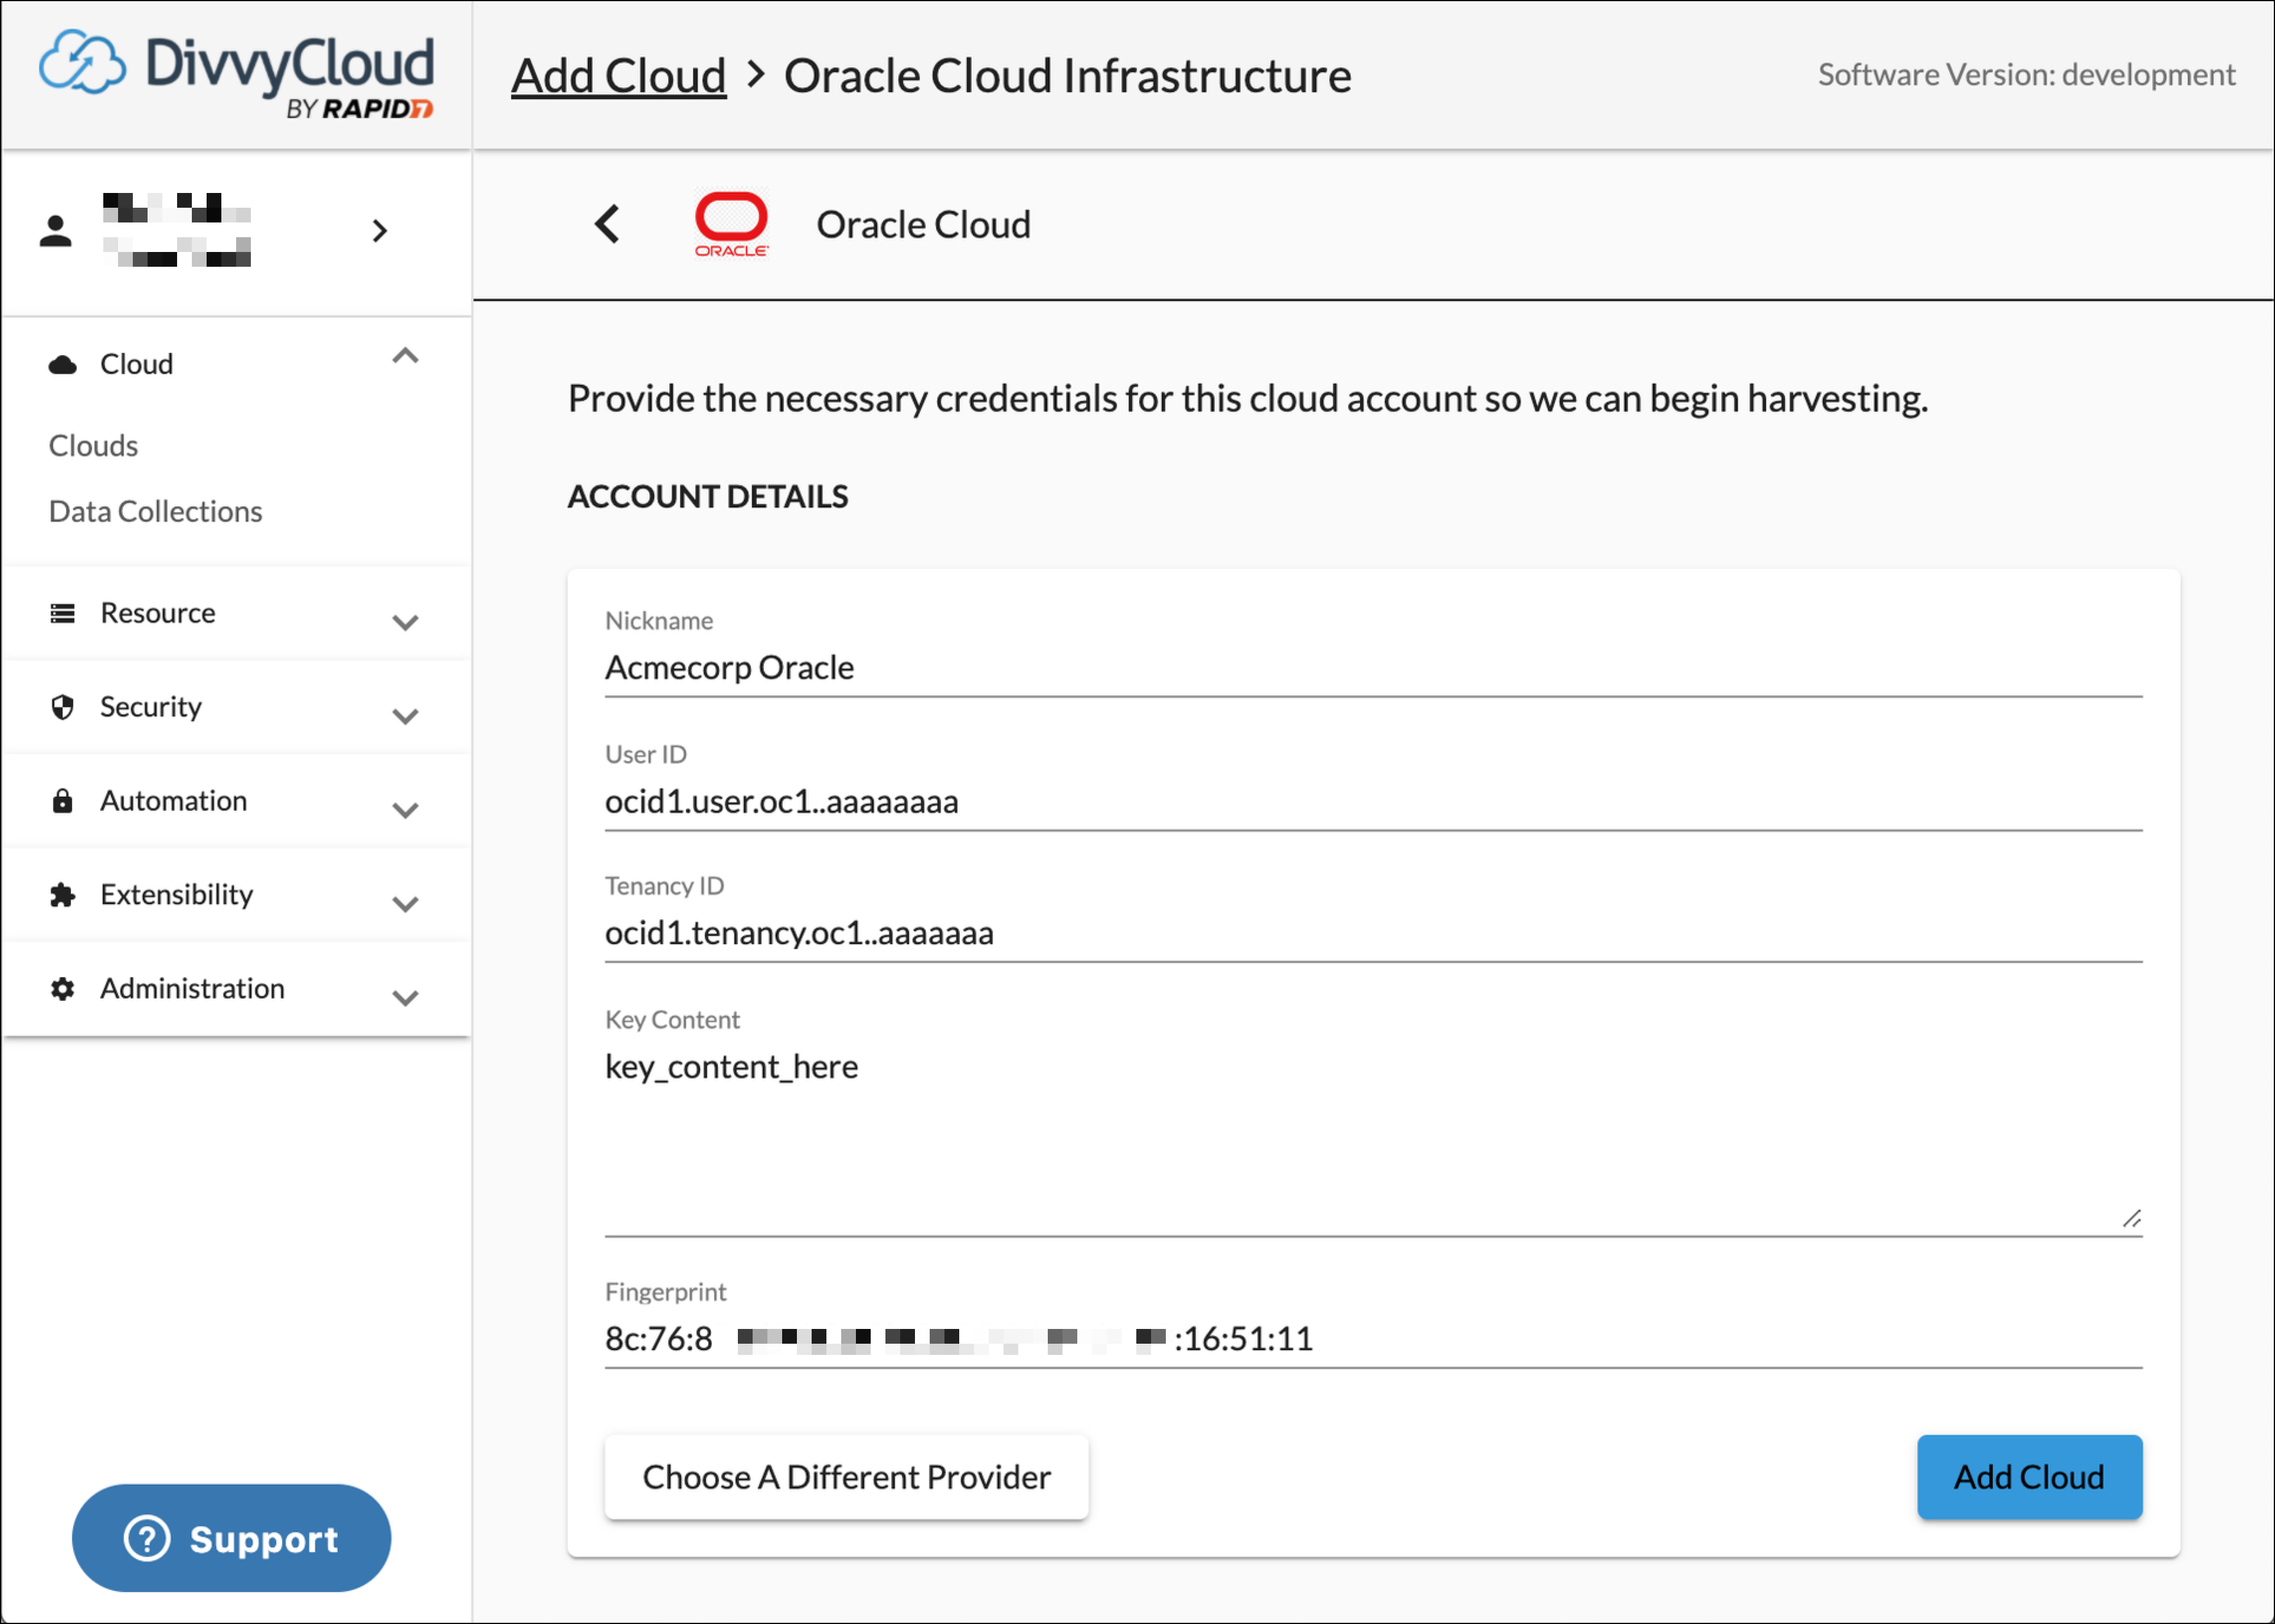Expand the Security menu chevron
This screenshot has height=1624, width=2275.
(x=405, y=716)
